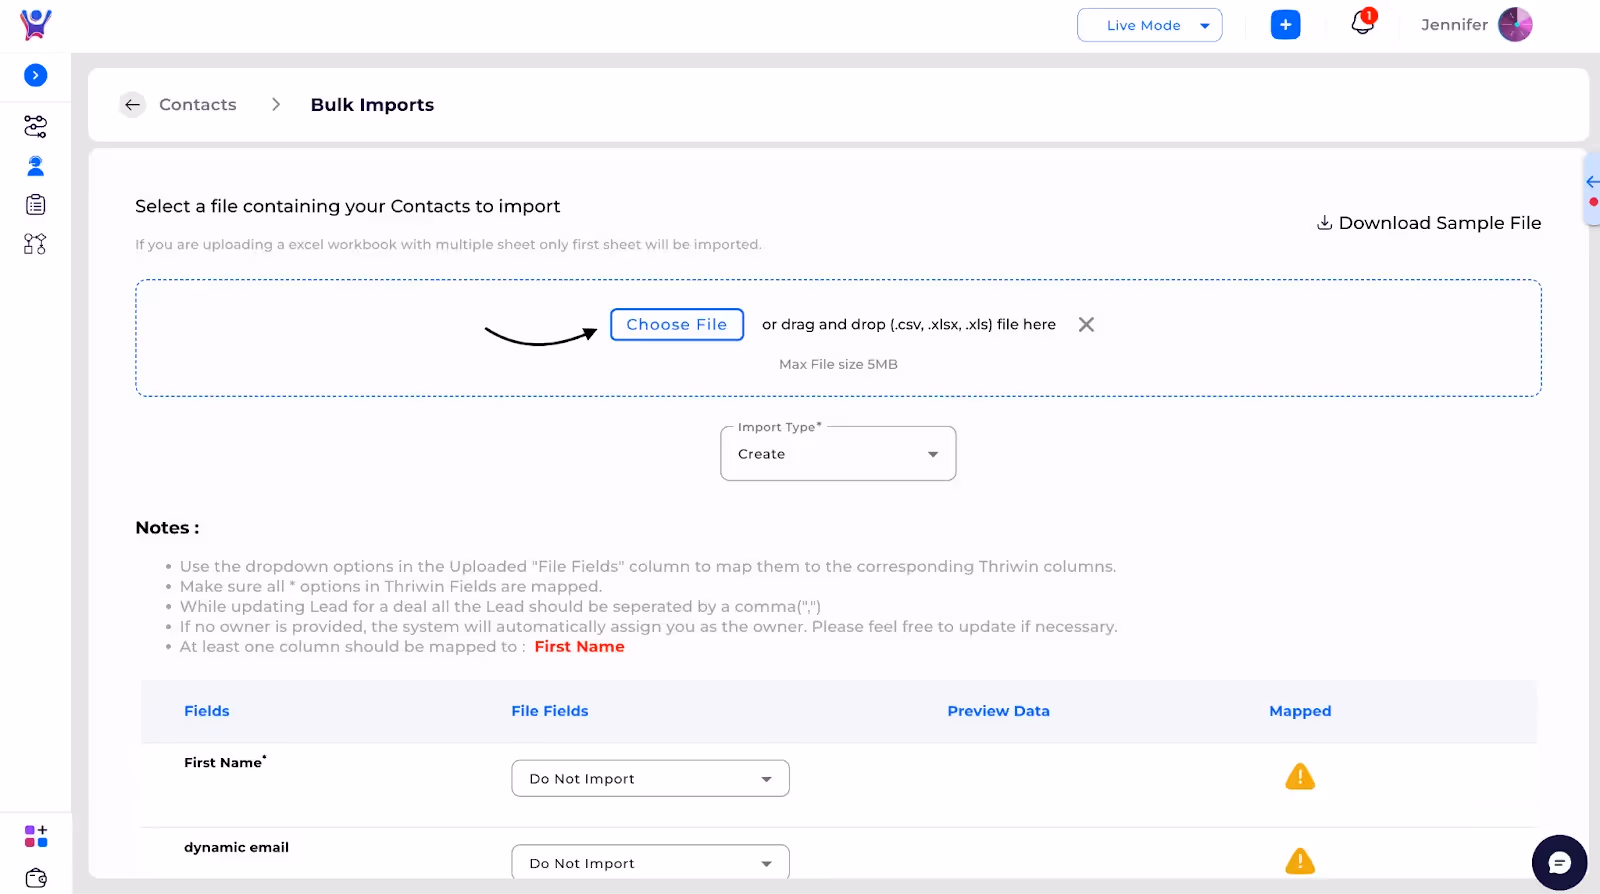Image resolution: width=1600 pixels, height=894 pixels.
Task: Click the Choose File button
Action: (x=677, y=324)
